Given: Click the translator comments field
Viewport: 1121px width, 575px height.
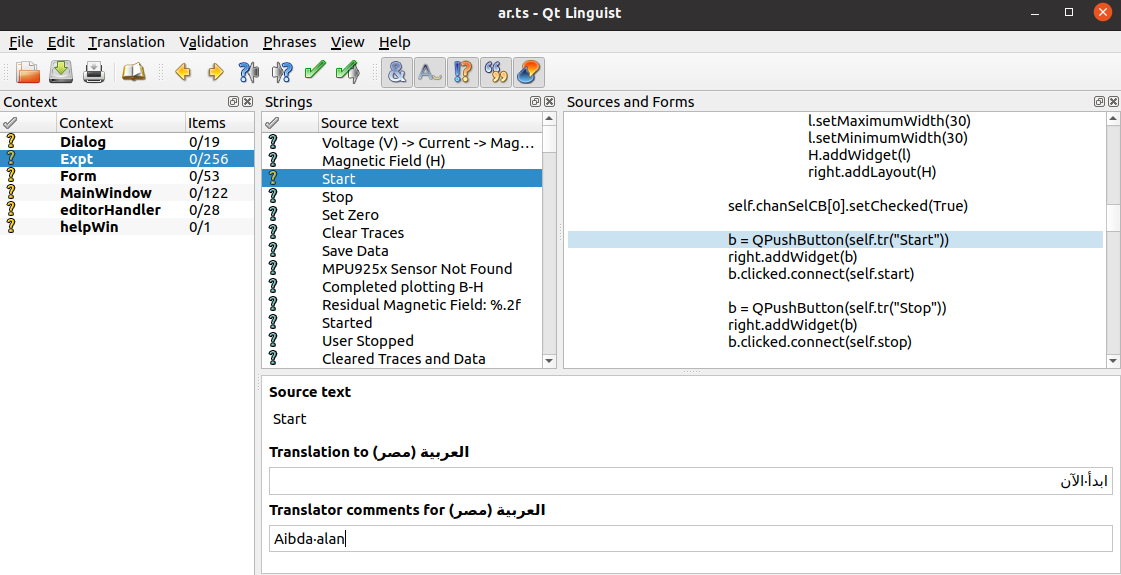Looking at the screenshot, I should pos(691,539).
